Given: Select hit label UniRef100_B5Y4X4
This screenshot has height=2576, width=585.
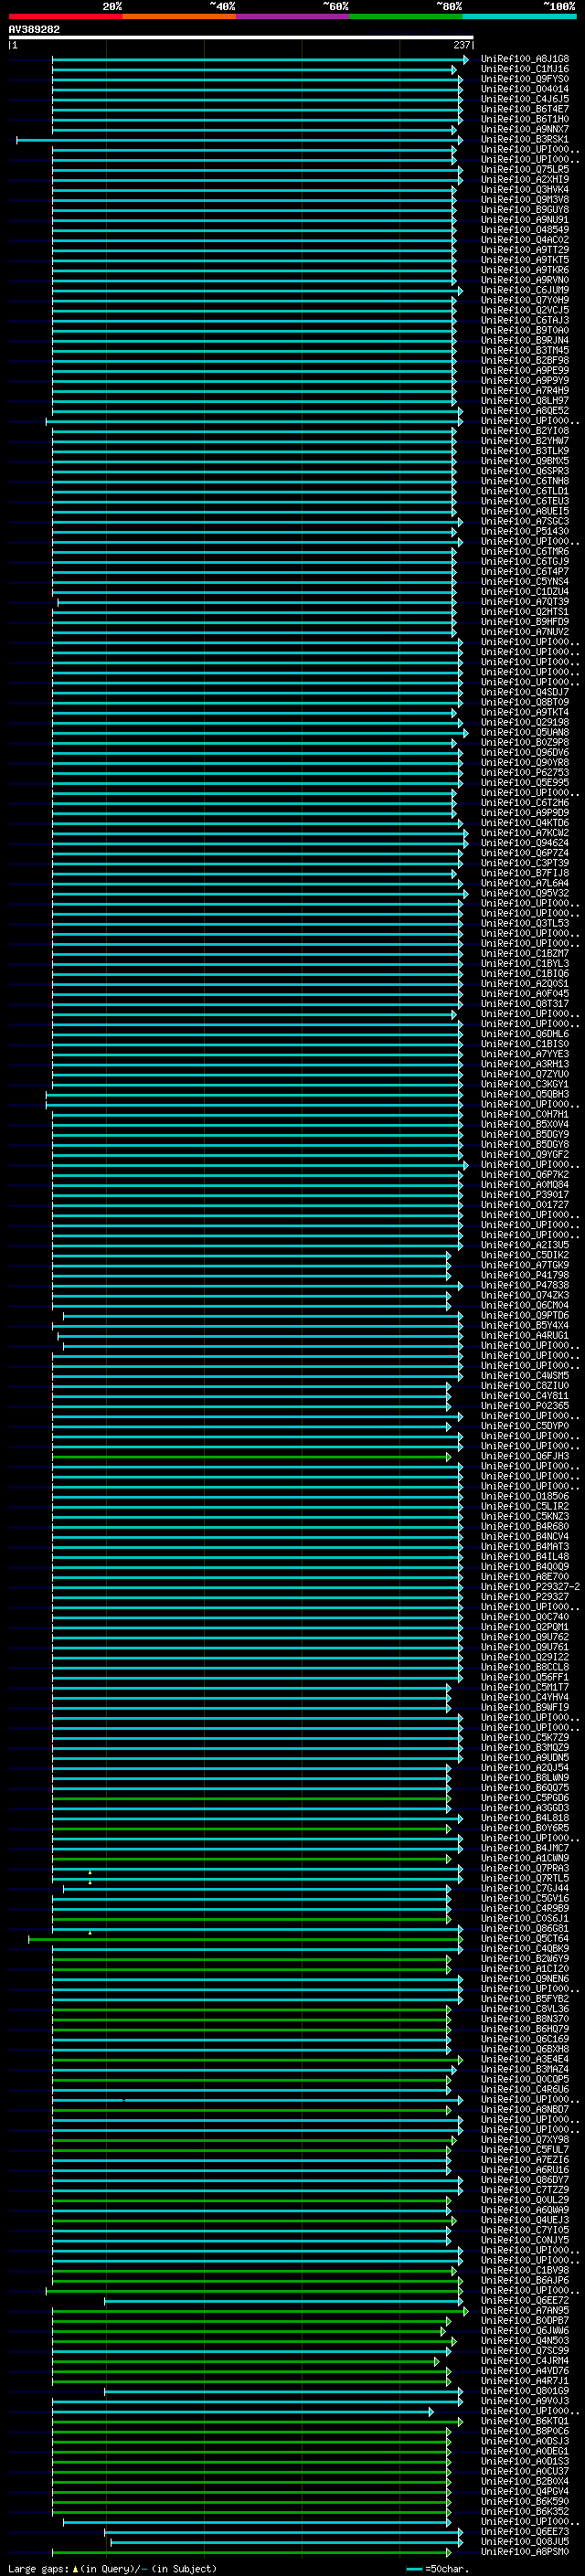Looking at the screenshot, I should [x=525, y=1325].
